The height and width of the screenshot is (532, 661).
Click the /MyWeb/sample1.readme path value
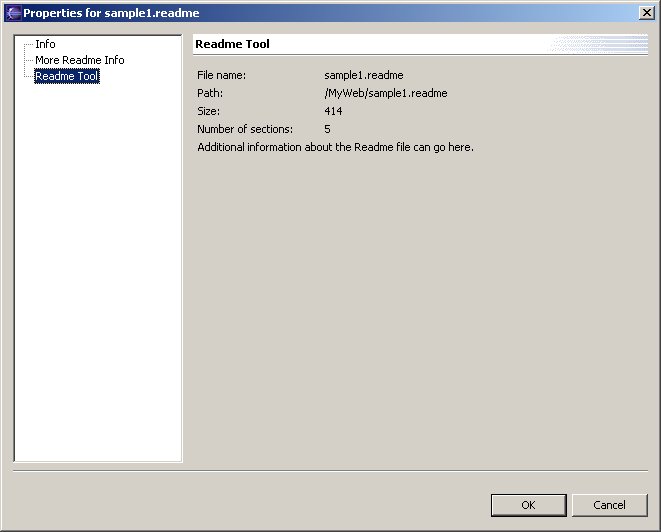point(385,94)
